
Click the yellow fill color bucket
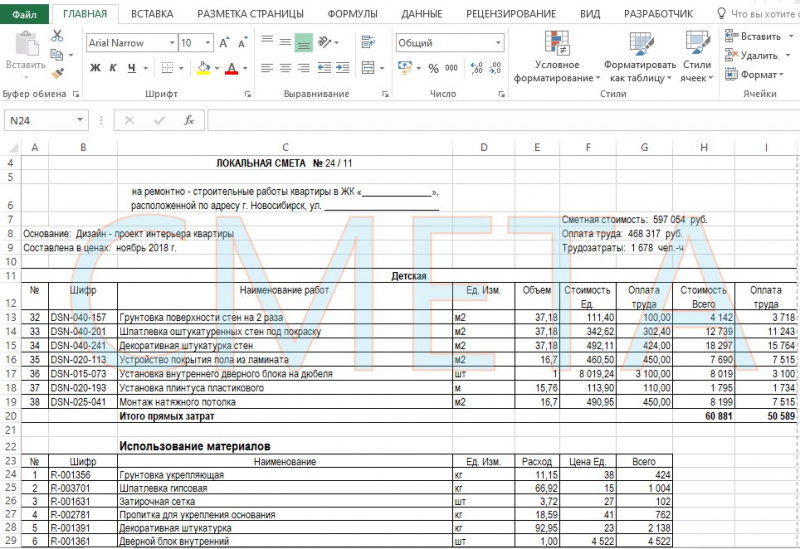[203, 68]
